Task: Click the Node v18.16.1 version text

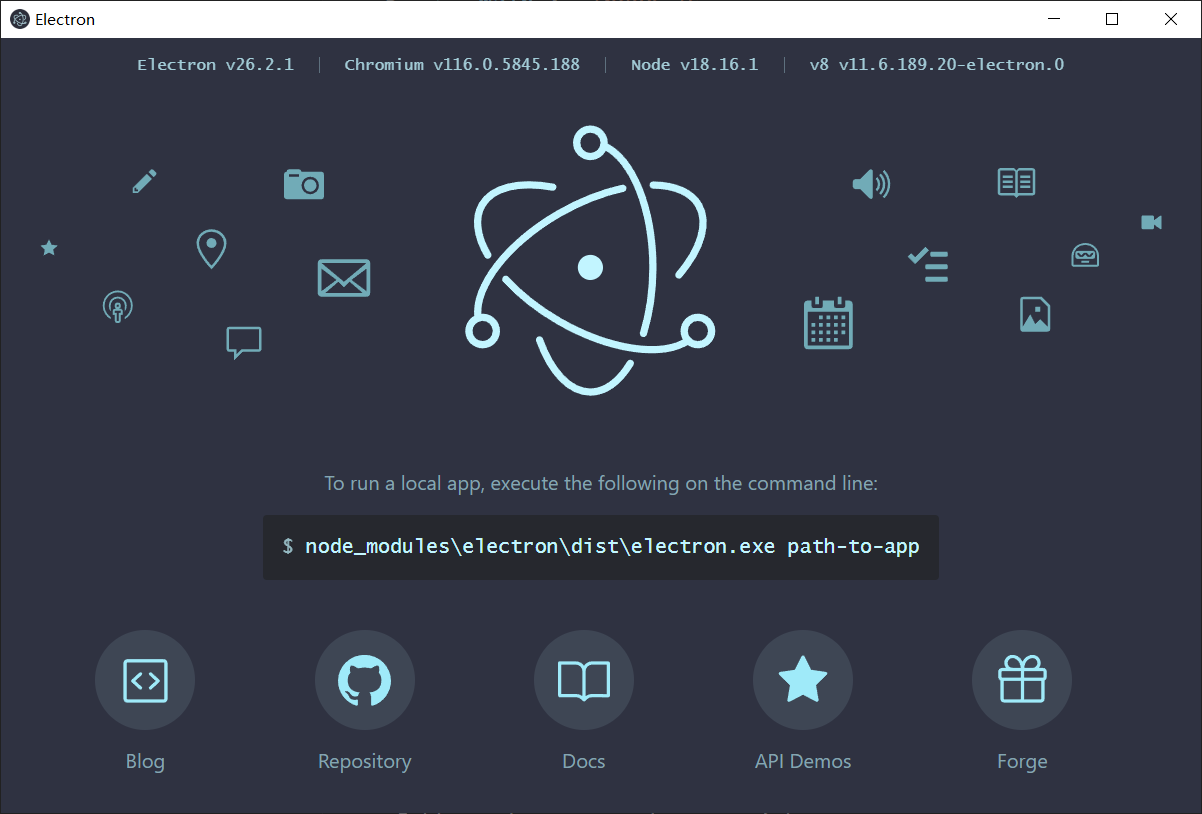Action: [x=694, y=64]
